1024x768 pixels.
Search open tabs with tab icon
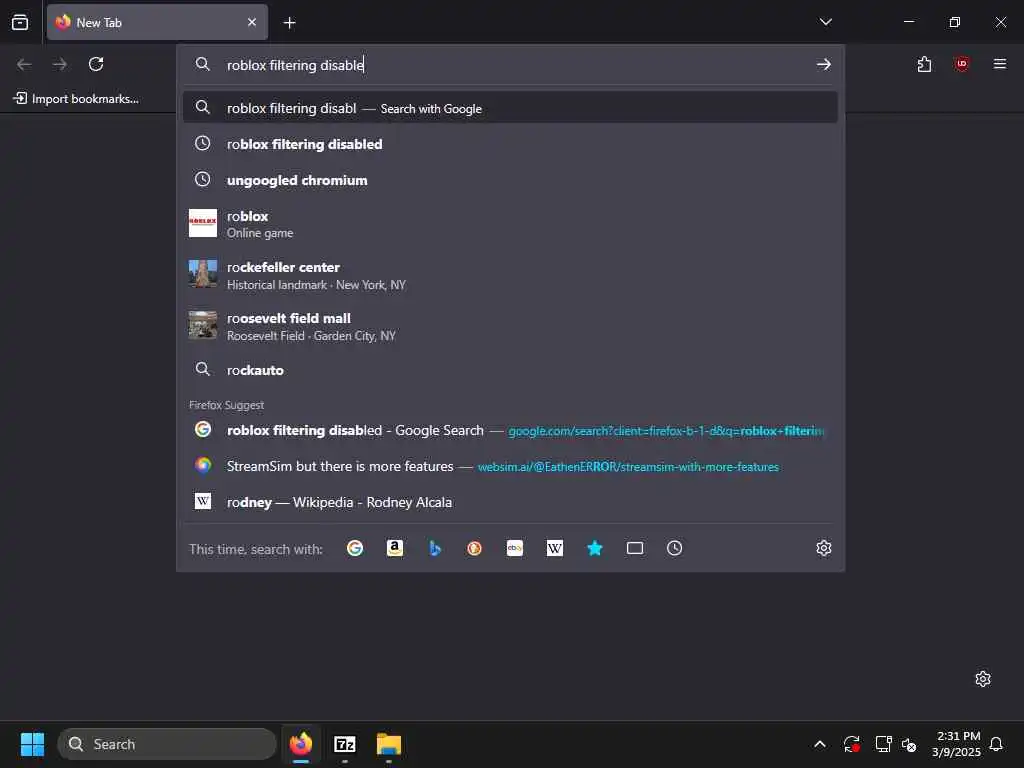coord(635,548)
